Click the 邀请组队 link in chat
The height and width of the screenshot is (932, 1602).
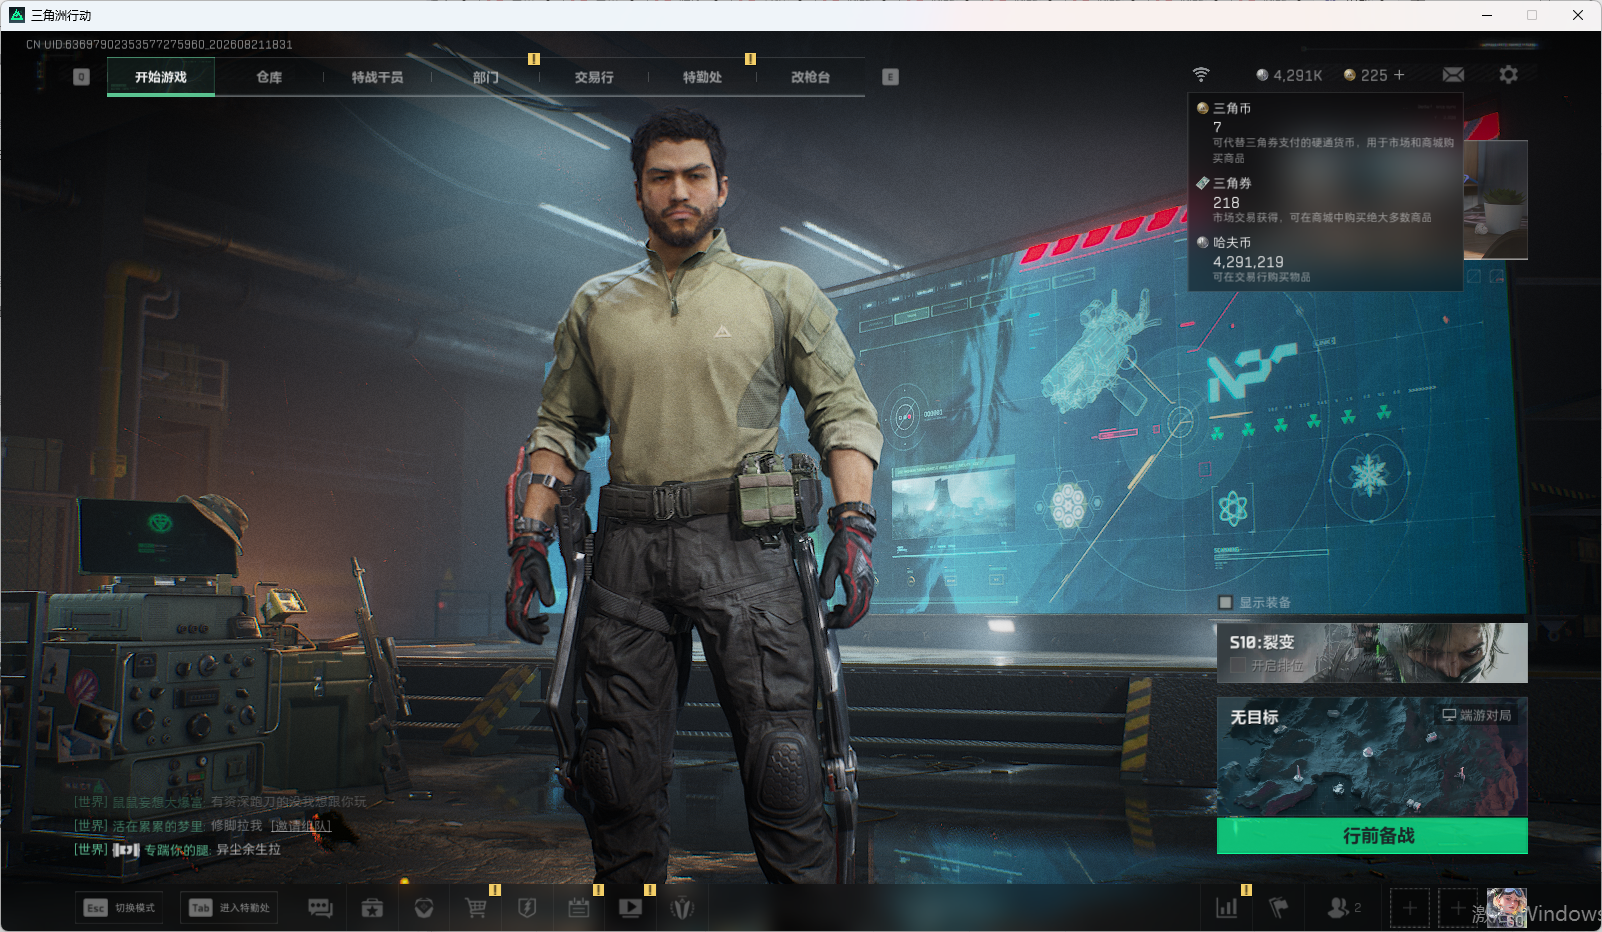301,826
